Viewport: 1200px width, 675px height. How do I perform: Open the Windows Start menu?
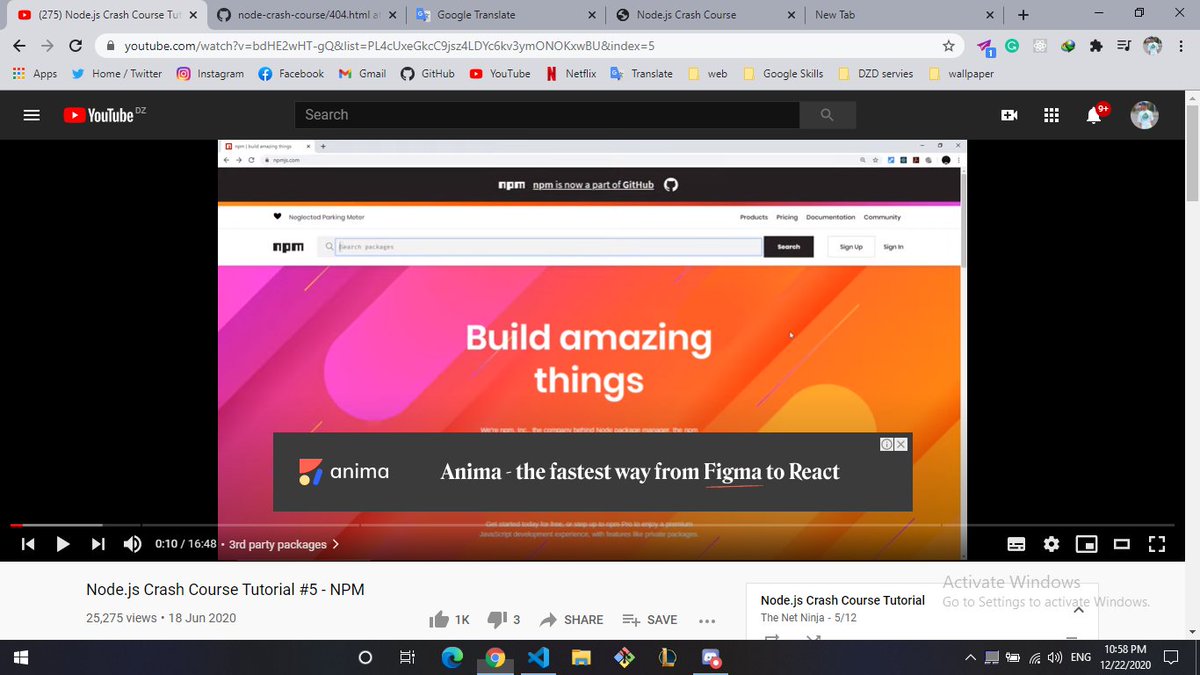20,657
